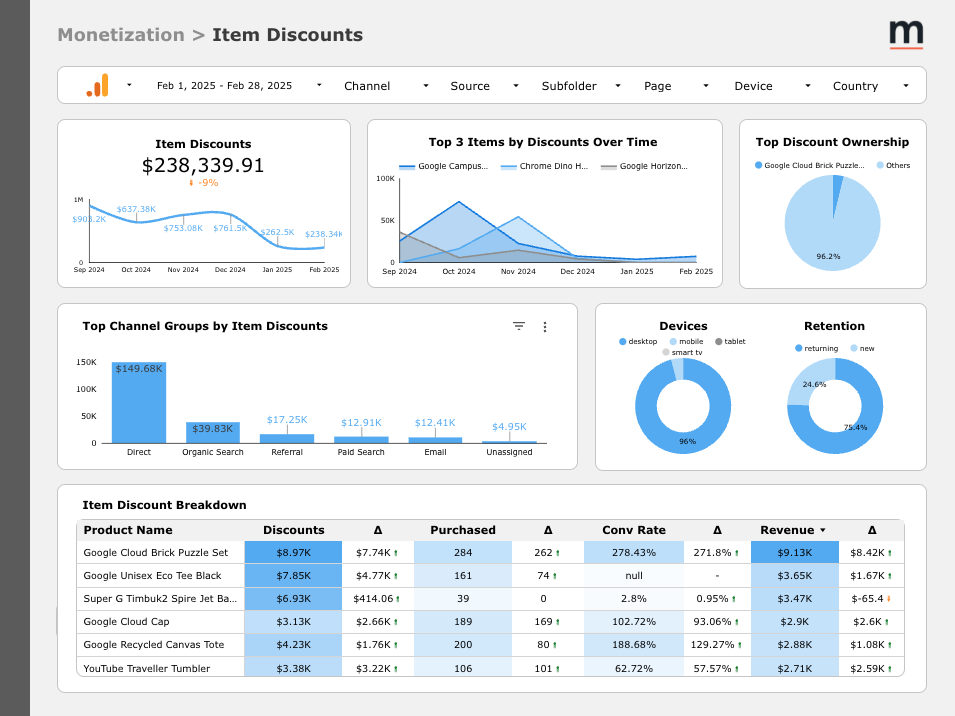Toggle the Google Campus legend series
The image size is (955, 716).
click(444, 166)
